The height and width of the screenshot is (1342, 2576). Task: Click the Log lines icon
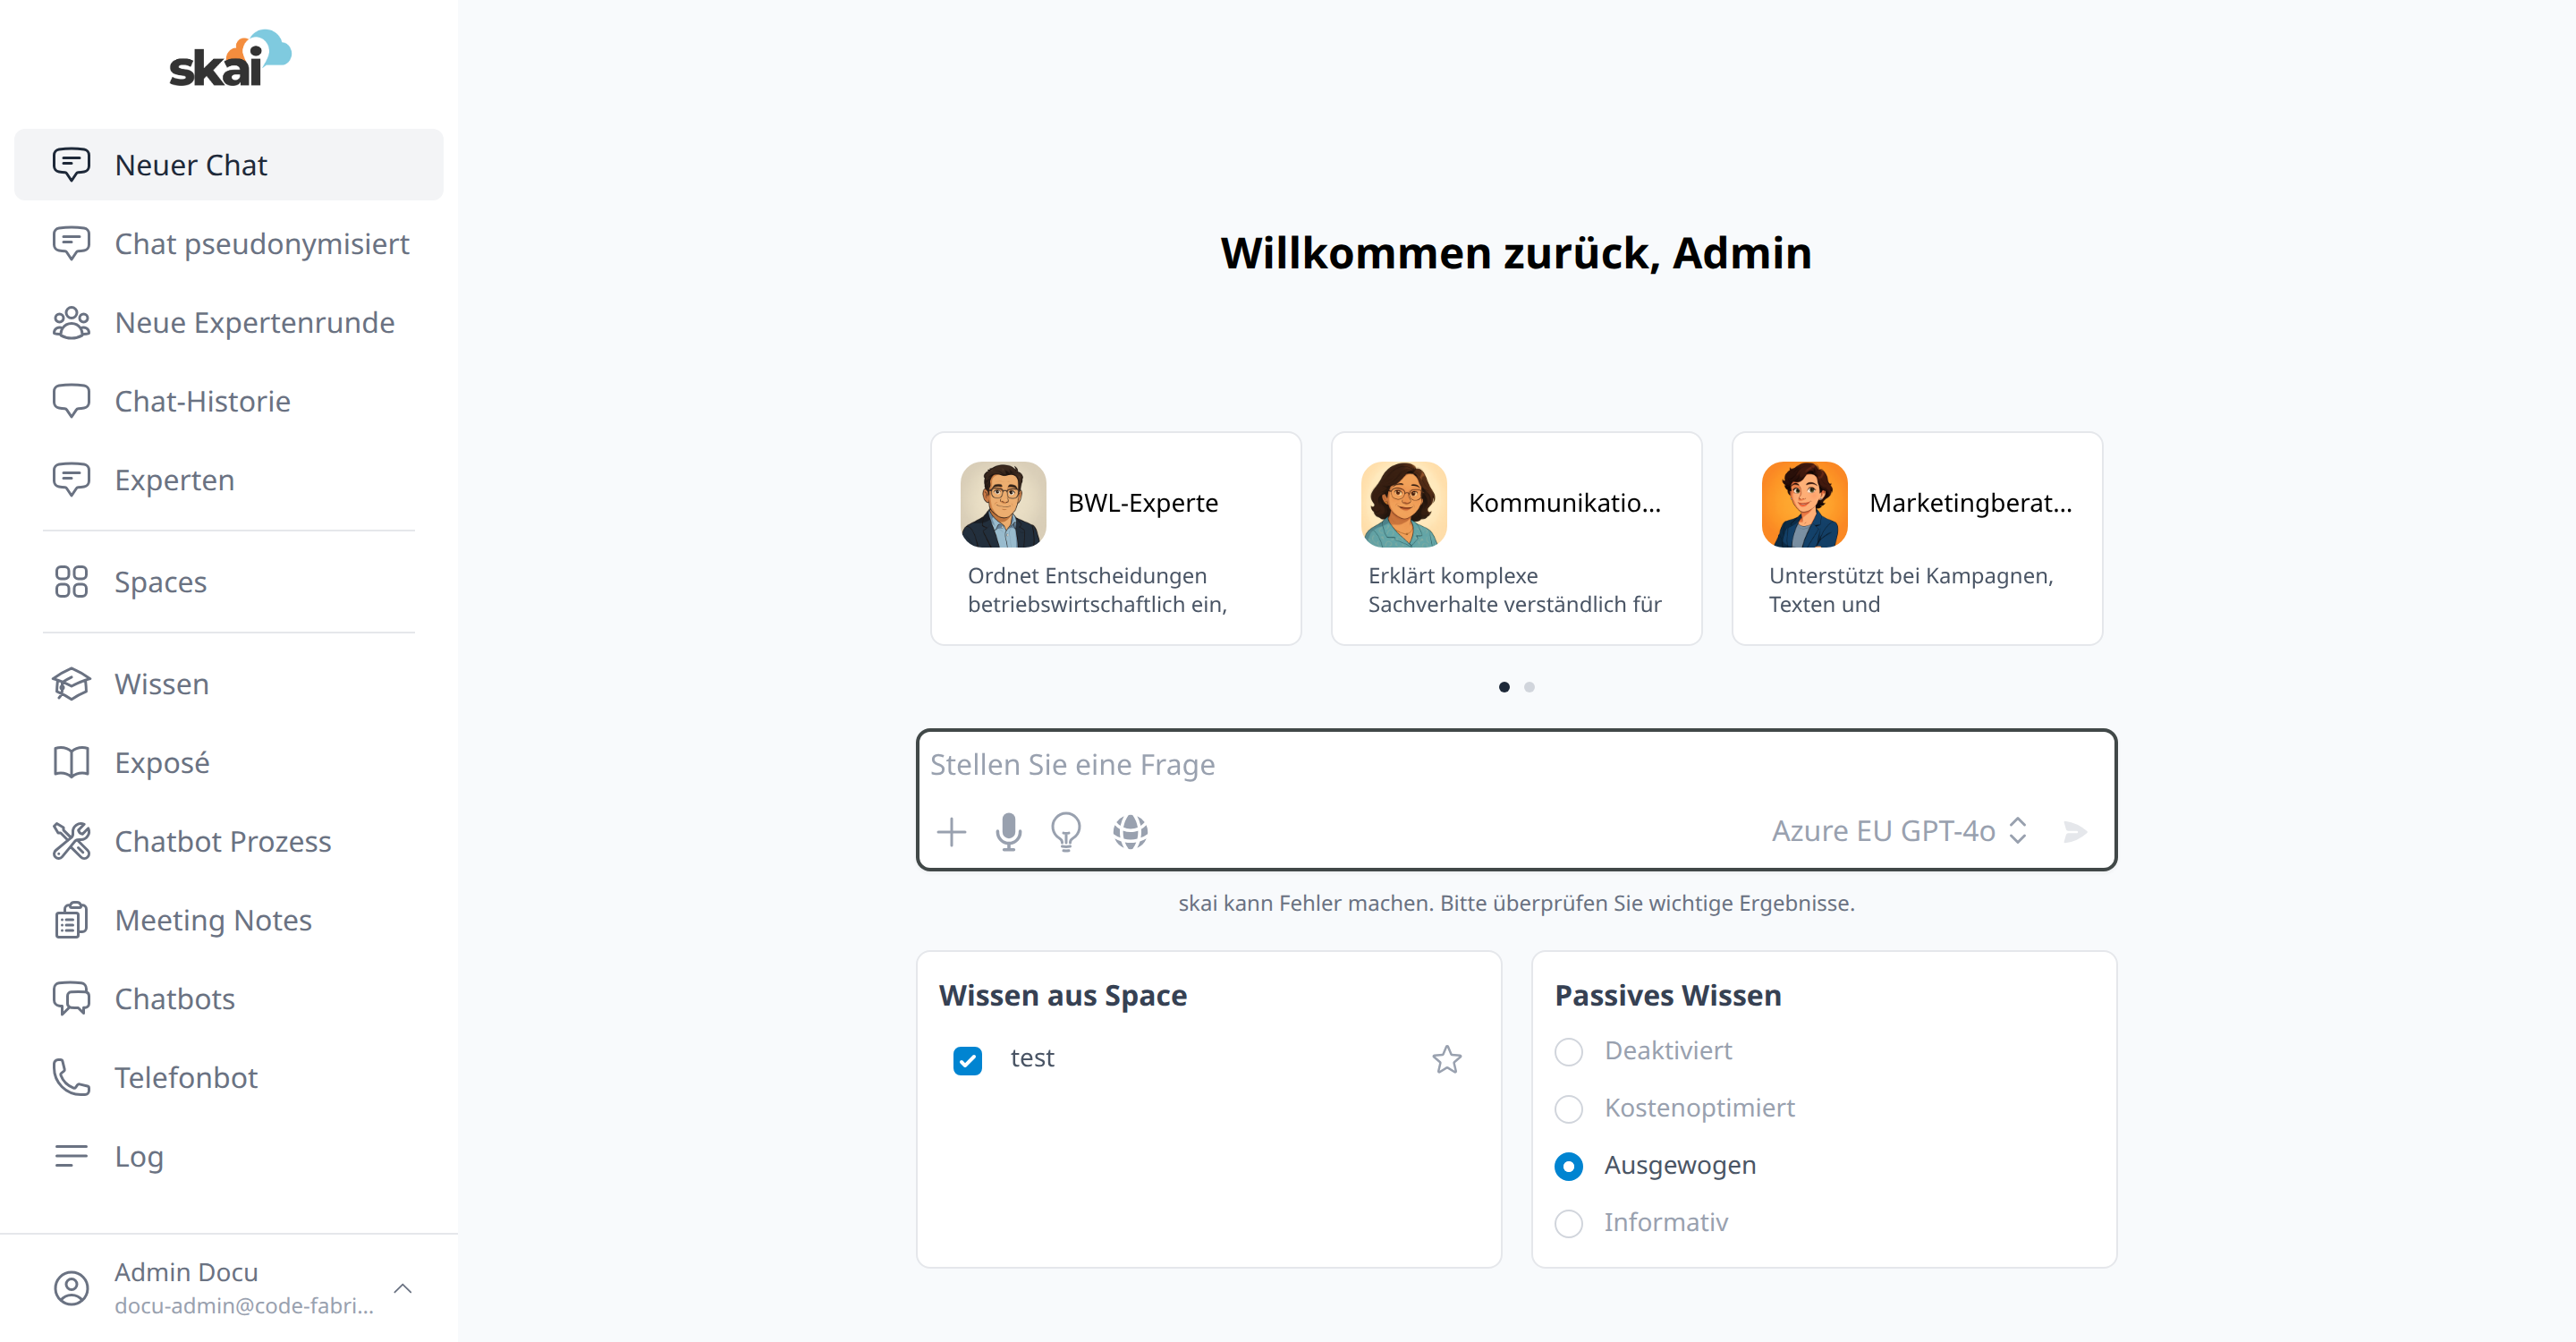point(71,1156)
